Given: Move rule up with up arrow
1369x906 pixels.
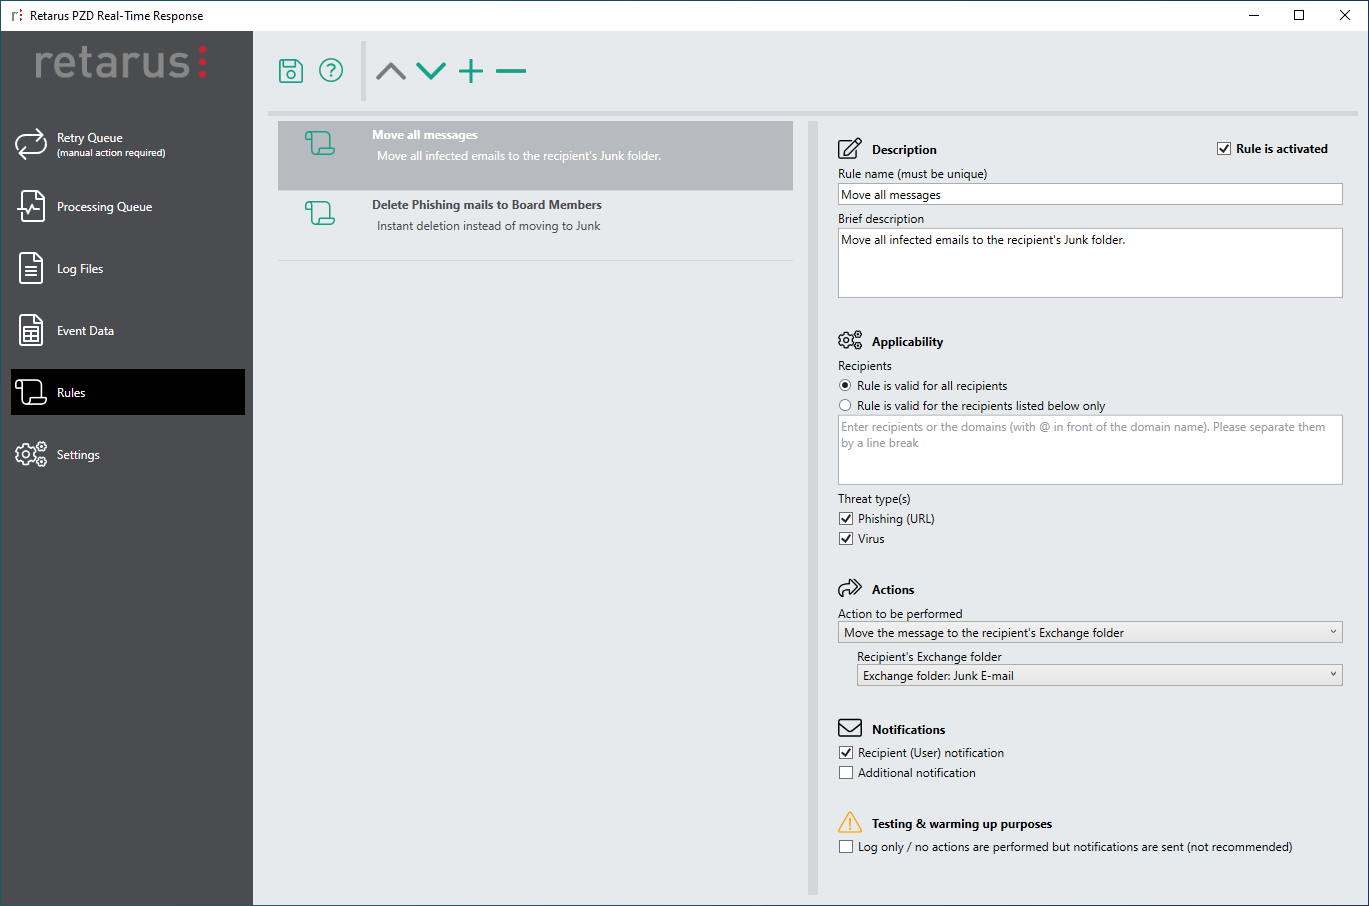Looking at the screenshot, I should coord(391,71).
